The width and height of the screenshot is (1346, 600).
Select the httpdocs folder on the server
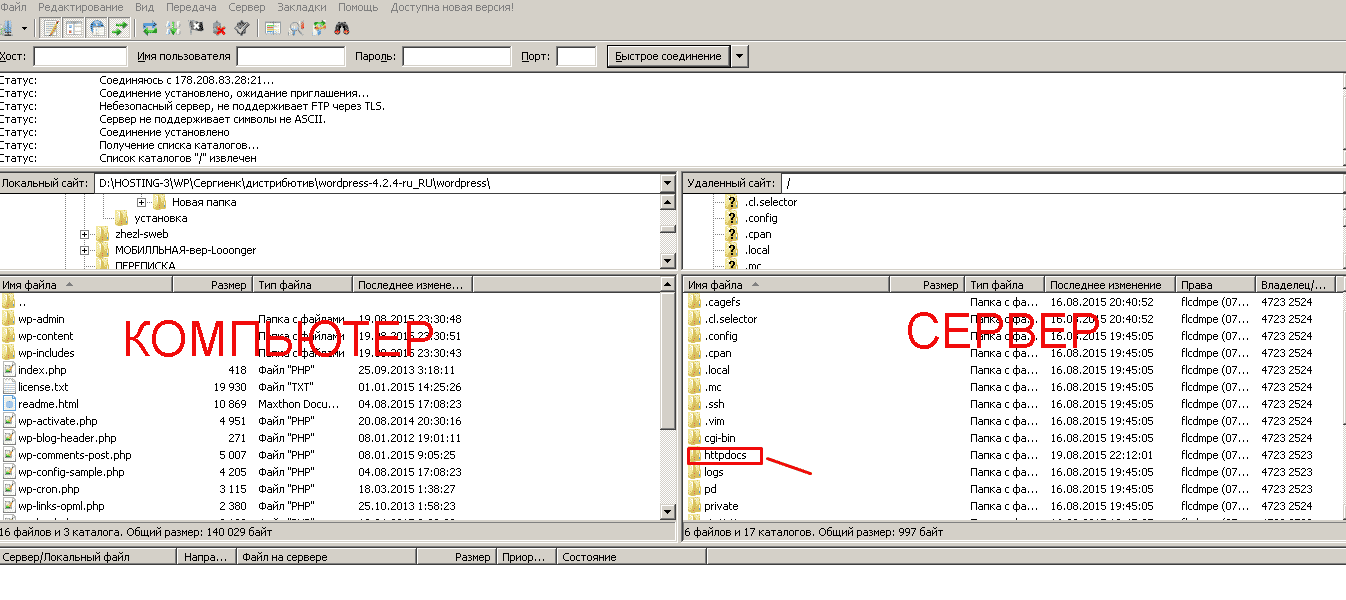coord(725,455)
